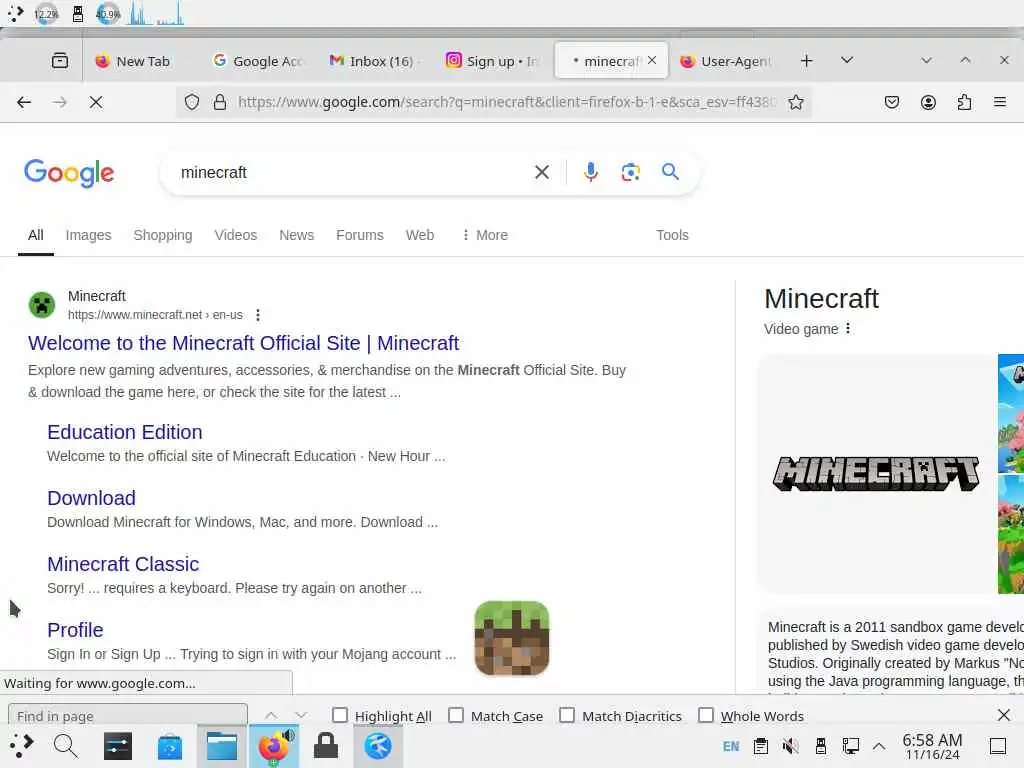Click the URL address bar
1024x768 pixels.
506,102
